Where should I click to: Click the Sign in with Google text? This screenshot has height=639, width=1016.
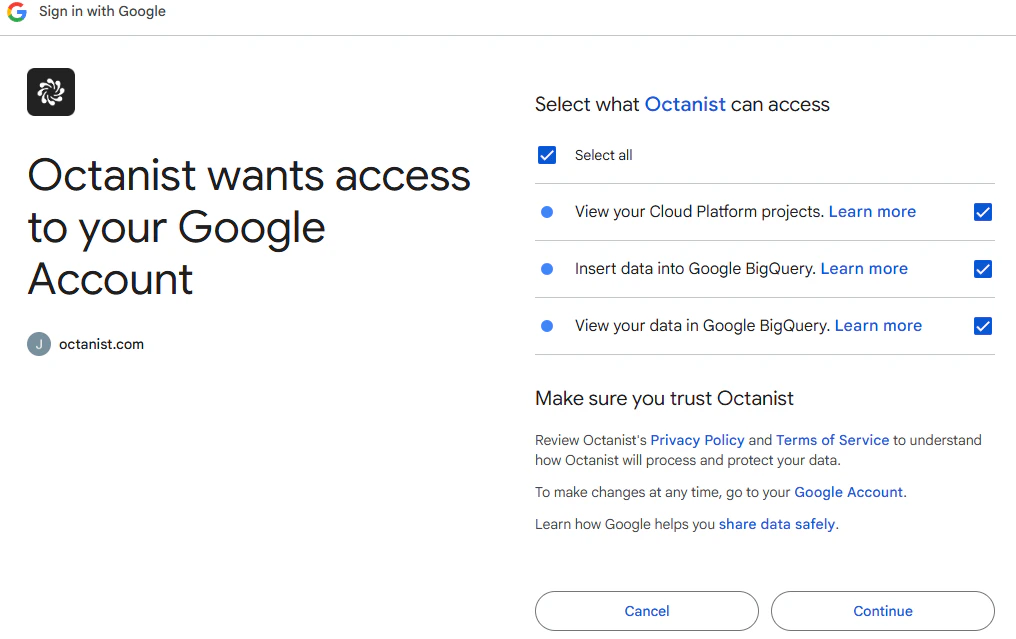pos(102,12)
